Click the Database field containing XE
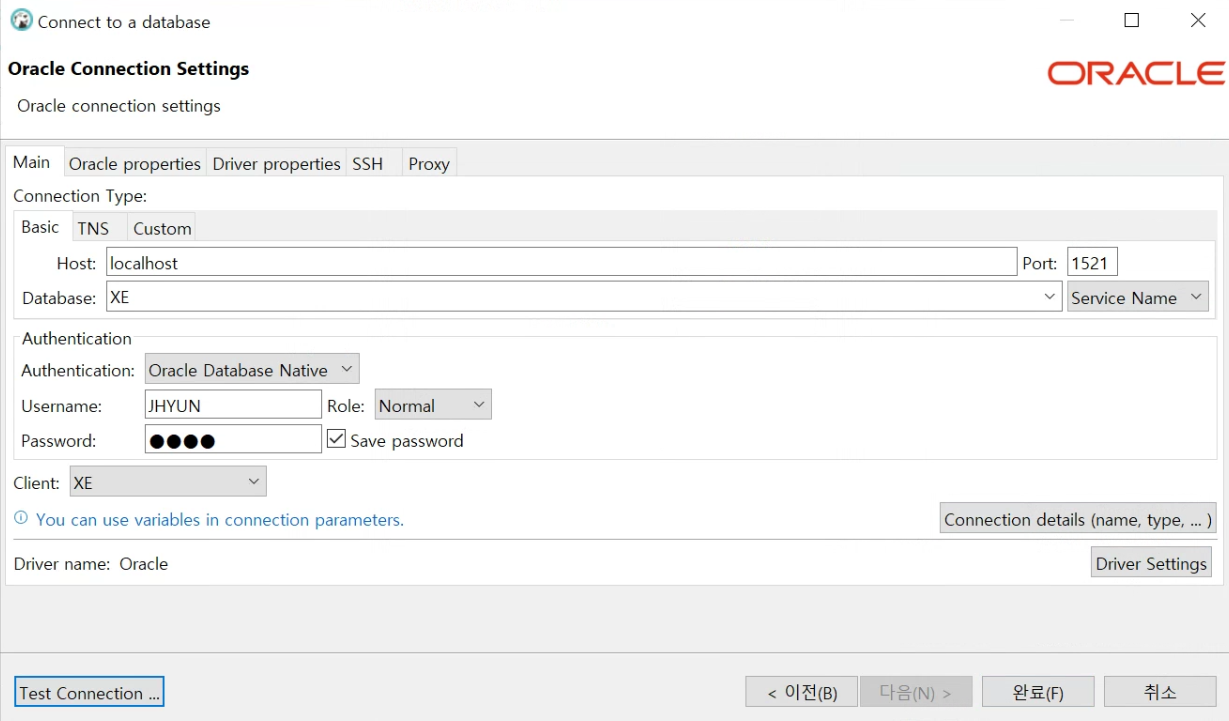 583,296
